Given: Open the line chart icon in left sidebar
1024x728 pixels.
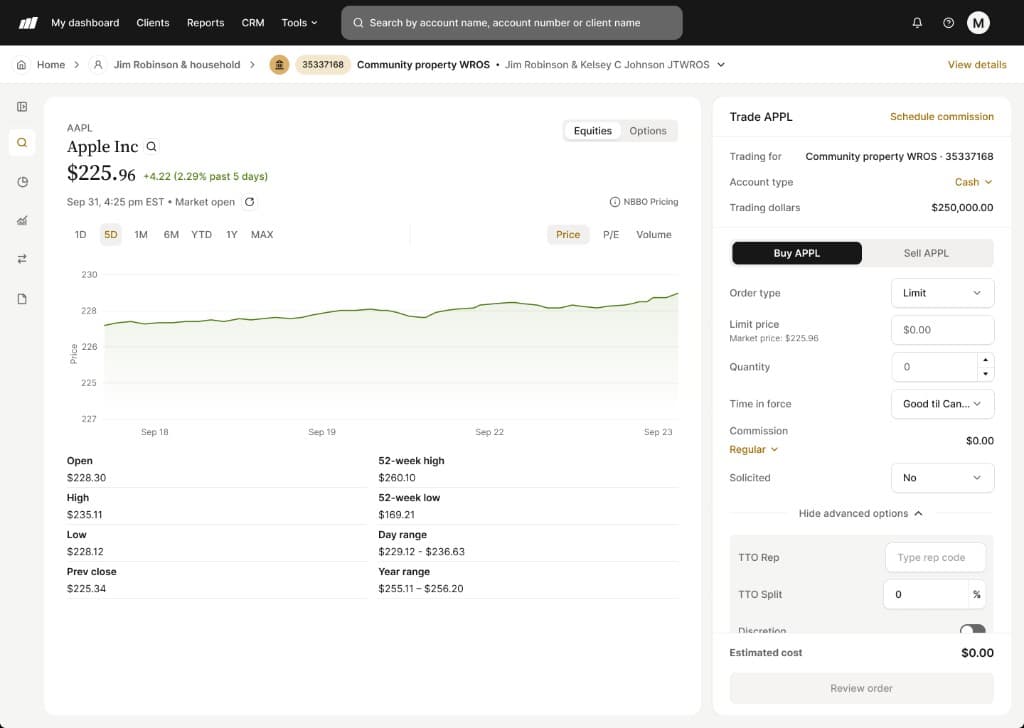Looking at the screenshot, I should pyautogui.click(x=22, y=221).
